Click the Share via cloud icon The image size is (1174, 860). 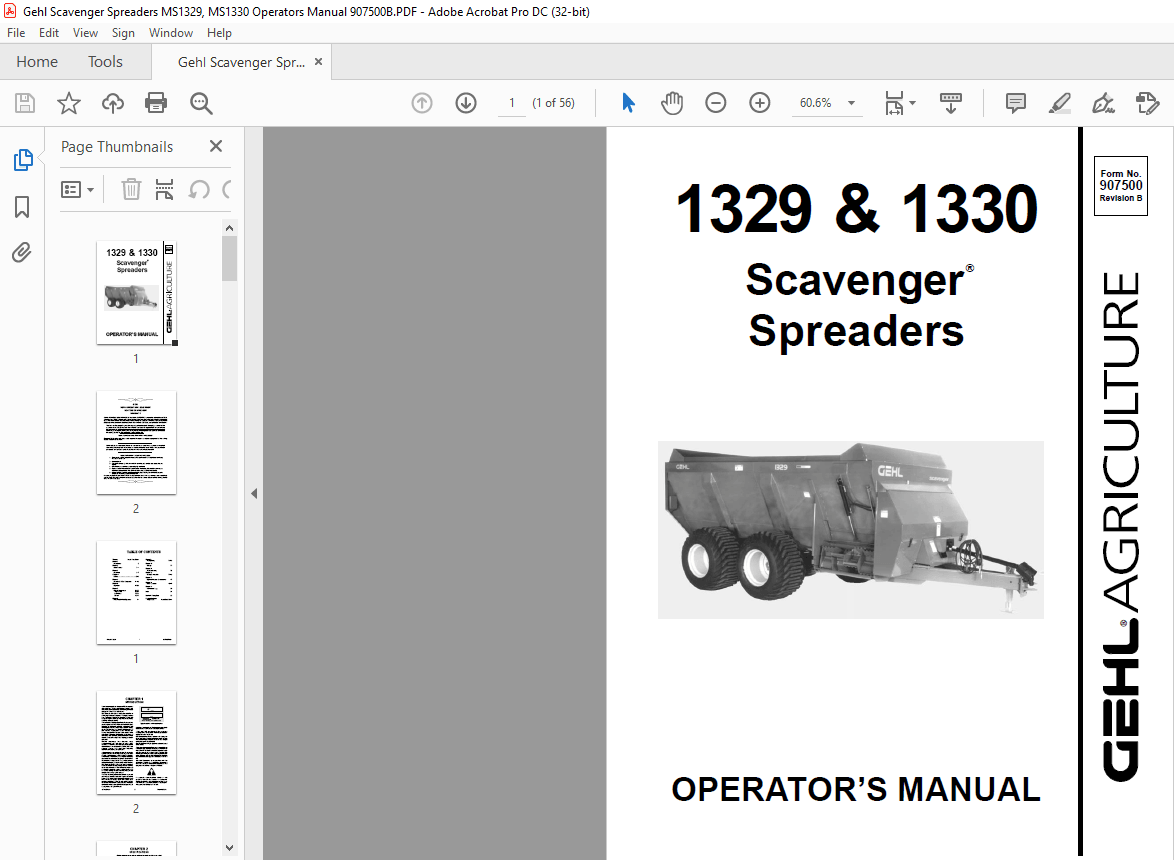pos(112,103)
